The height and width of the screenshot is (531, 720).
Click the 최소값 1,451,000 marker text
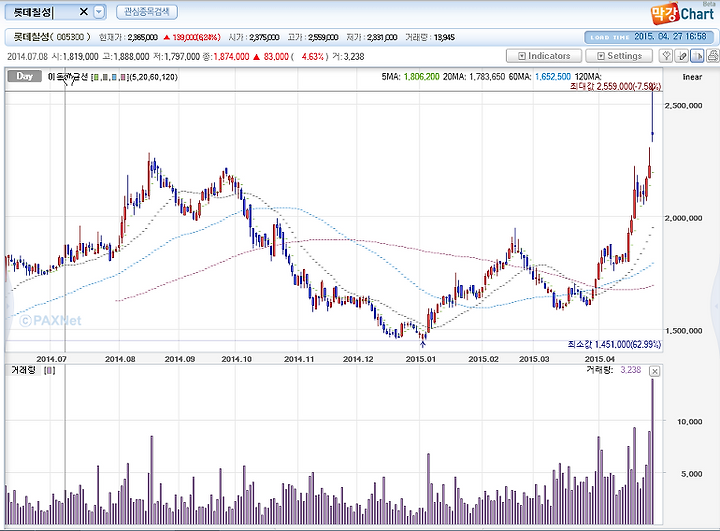[614, 344]
